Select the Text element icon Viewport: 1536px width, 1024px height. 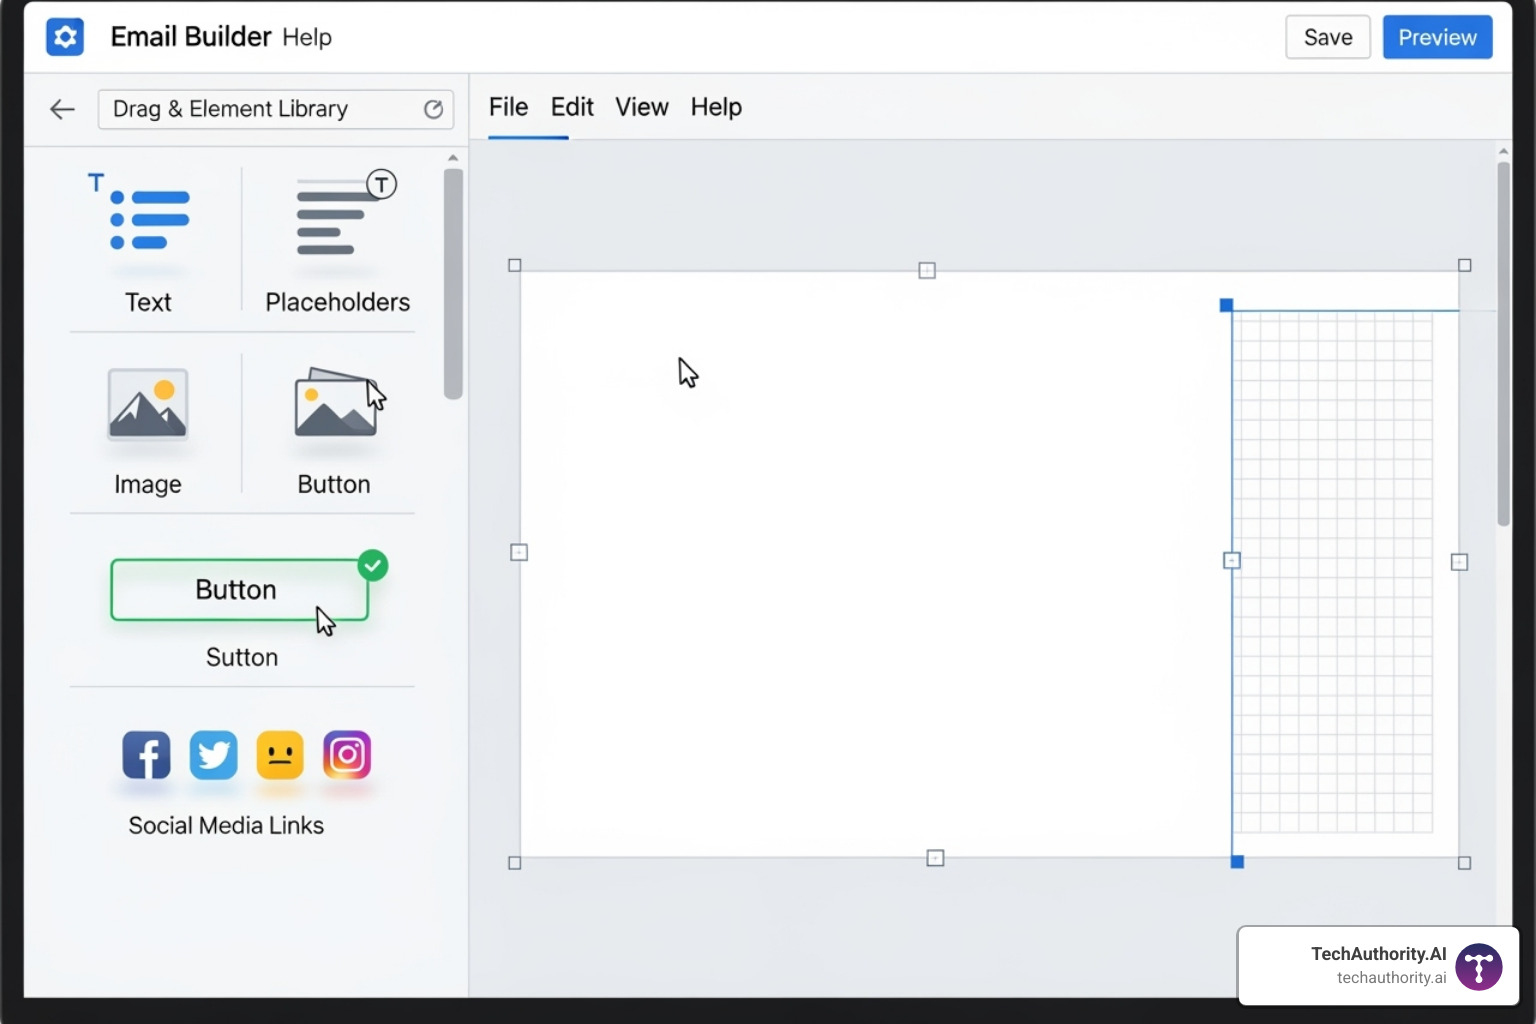(146, 220)
